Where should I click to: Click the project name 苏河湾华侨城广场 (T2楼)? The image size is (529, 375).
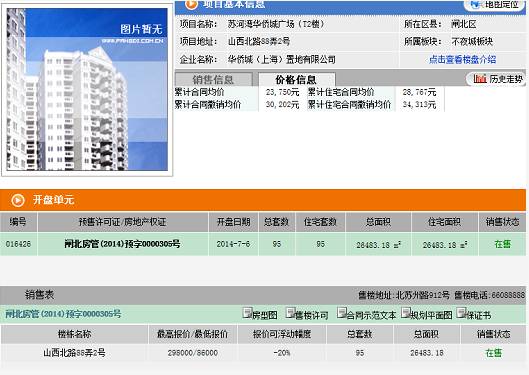point(276,24)
